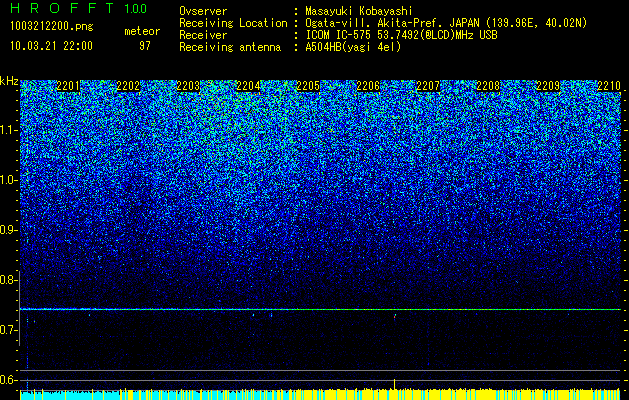Click the 0.8 frequency axis label
The height and width of the screenshot is (400, 629).
click(x=9, y=280)
